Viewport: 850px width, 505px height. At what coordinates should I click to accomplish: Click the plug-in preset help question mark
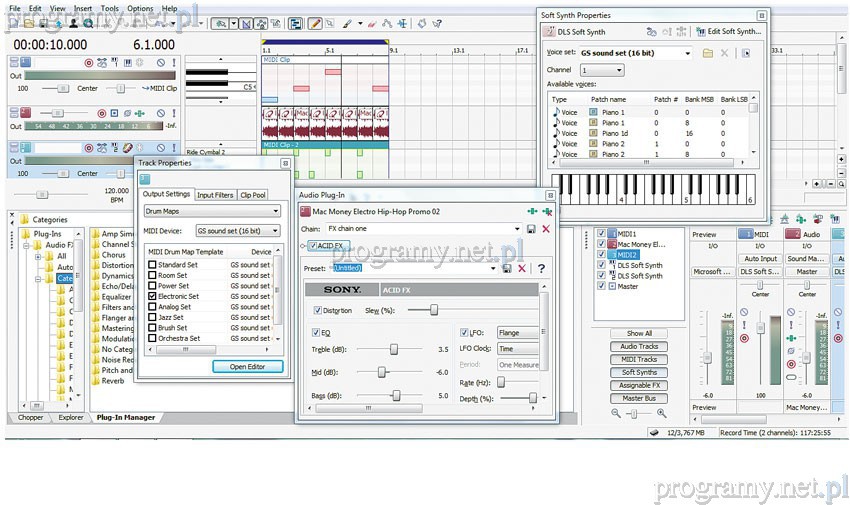point(541,268)
